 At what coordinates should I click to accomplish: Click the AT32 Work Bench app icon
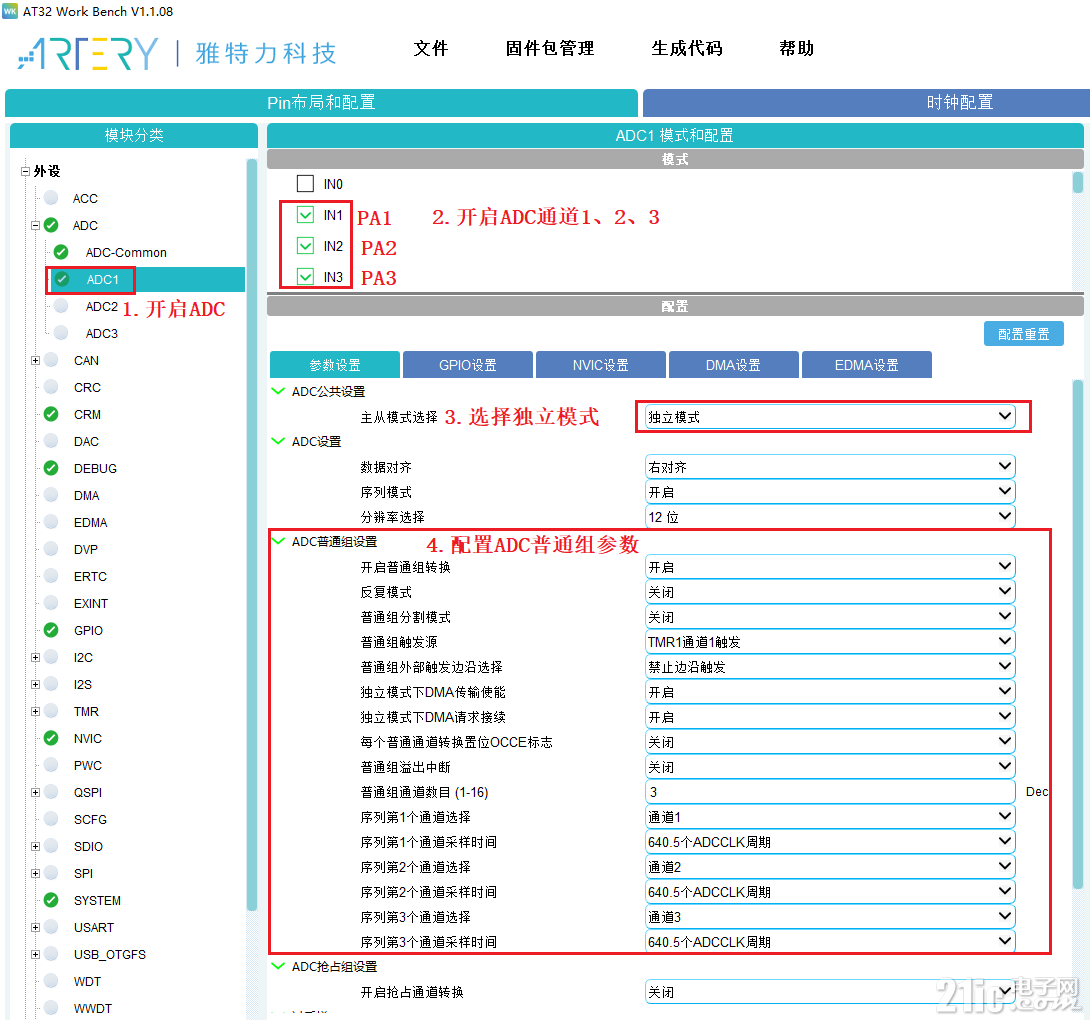[10, 11]
